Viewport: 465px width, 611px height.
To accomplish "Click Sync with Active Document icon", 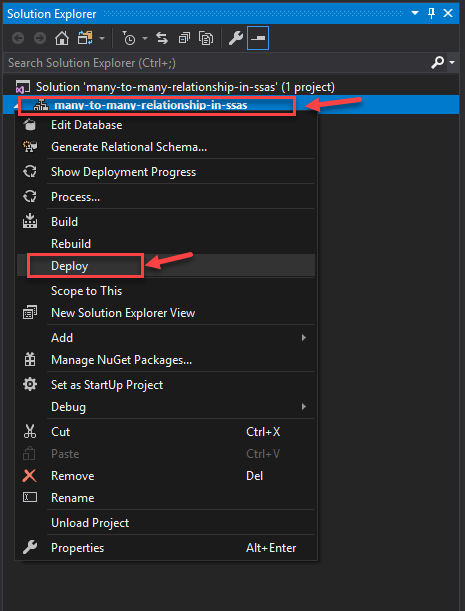I will [162, 38].
